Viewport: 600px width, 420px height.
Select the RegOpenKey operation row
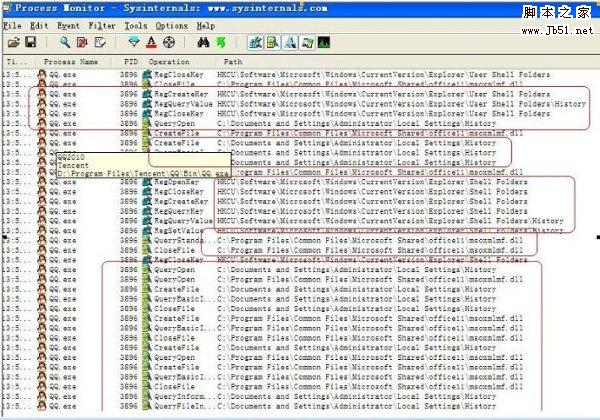coord(299,182)
